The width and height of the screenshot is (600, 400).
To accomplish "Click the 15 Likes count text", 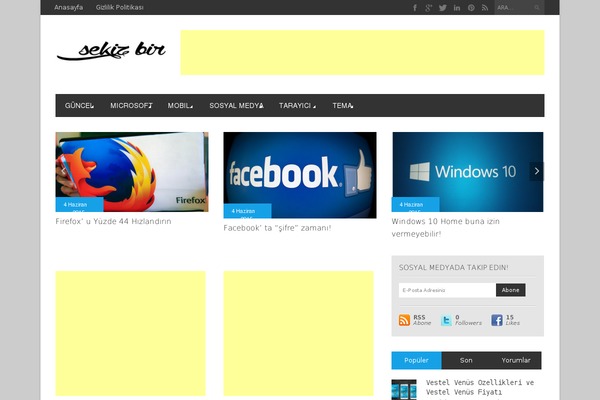I will [513, 320].
